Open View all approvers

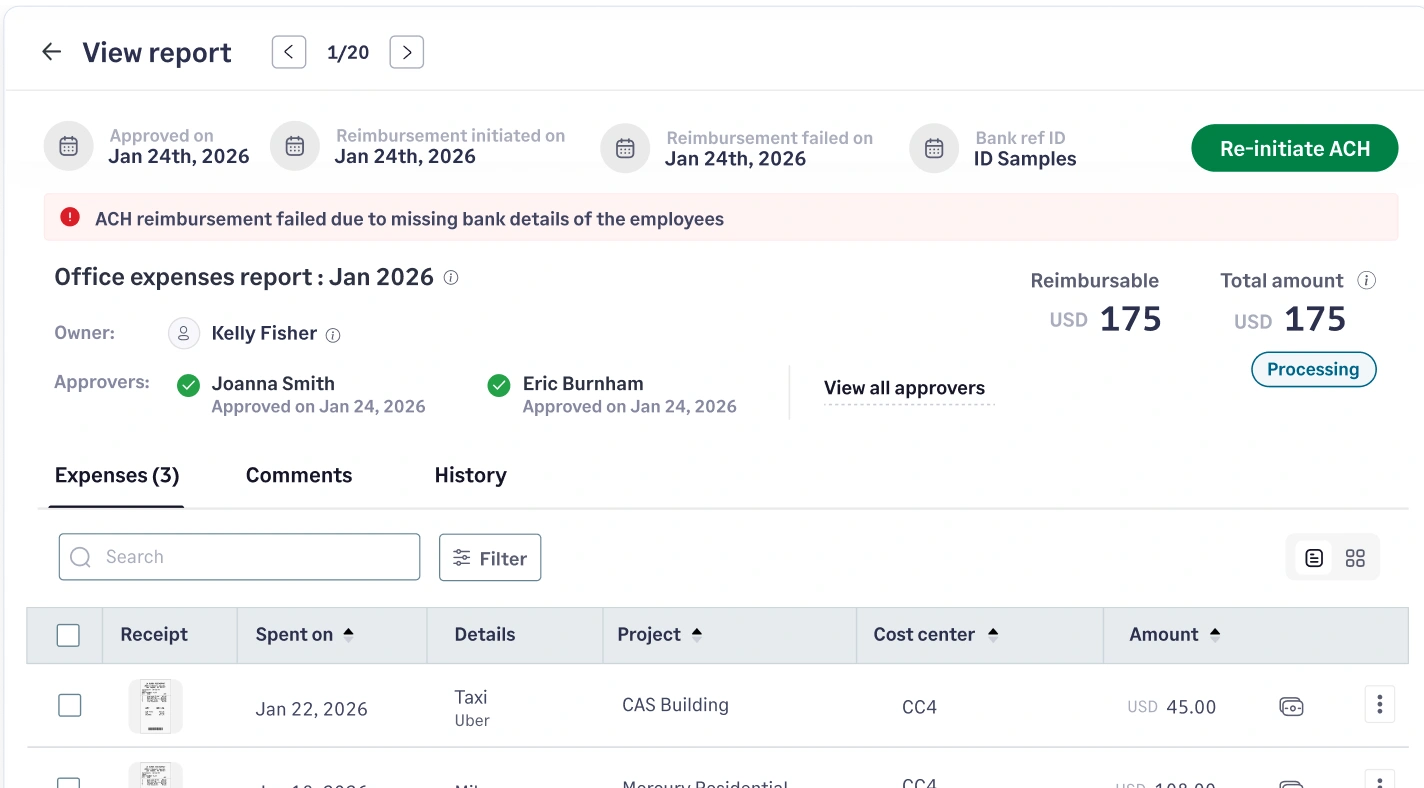point(905,388)
